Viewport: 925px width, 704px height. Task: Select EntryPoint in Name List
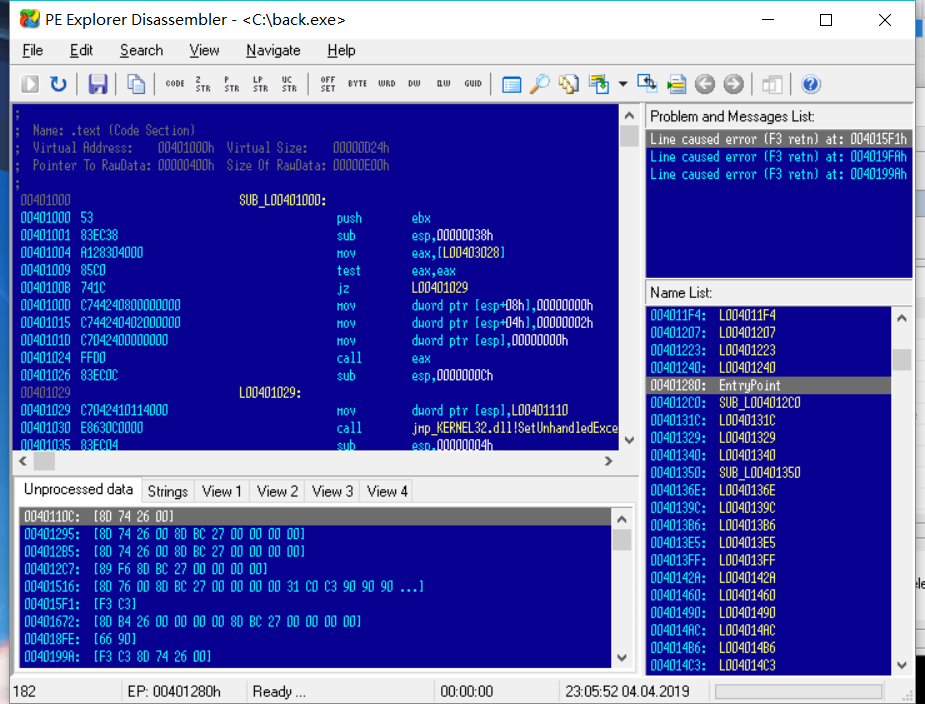tap(769, 385)
